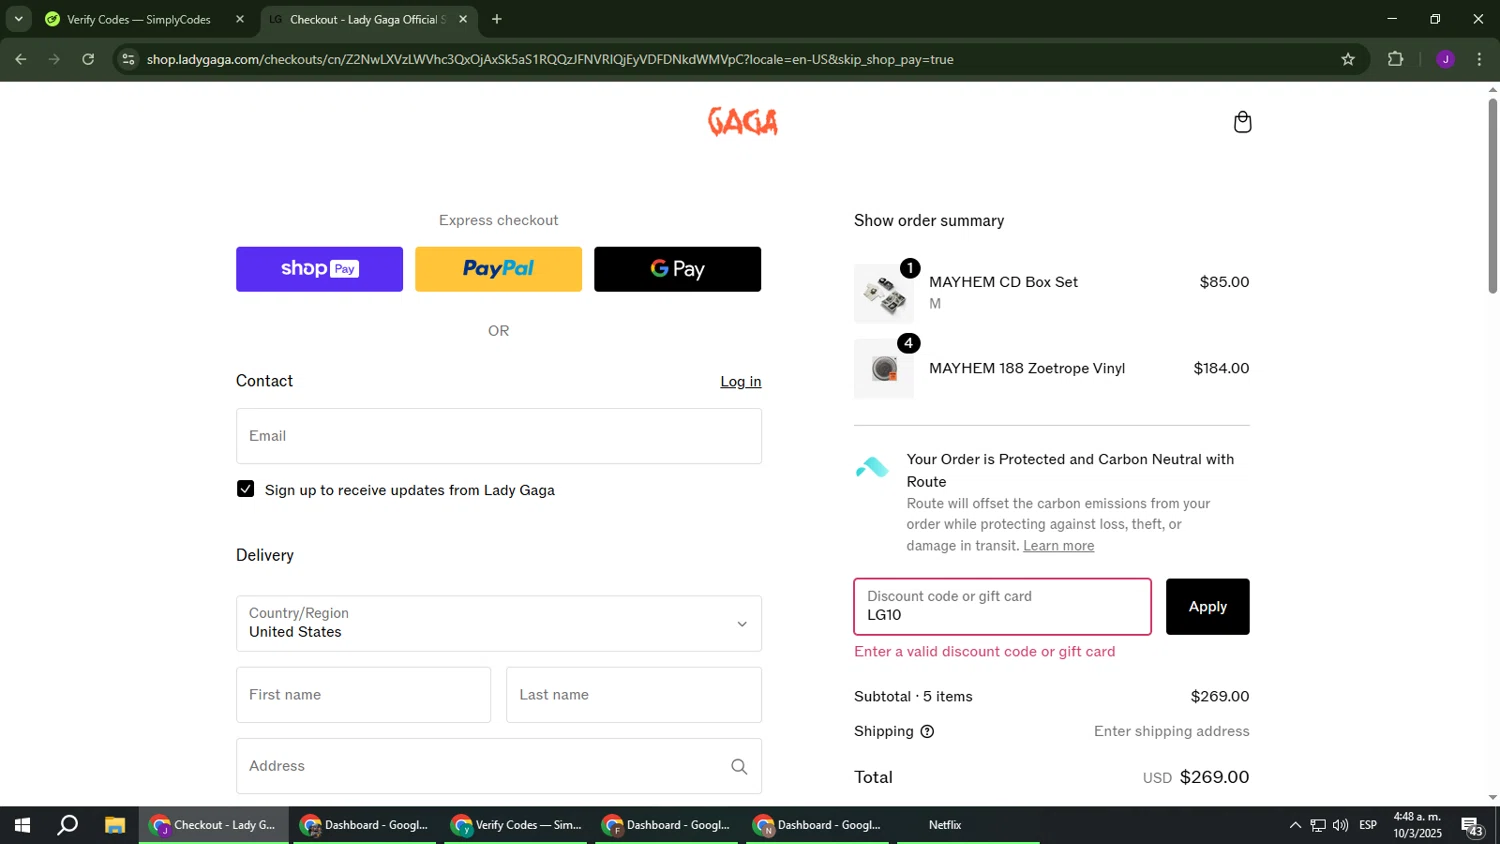This screenshot has height=844, width=1500.
Task: Open the browser extensions puzzle icon
Action: click(x=1396, y=60)
